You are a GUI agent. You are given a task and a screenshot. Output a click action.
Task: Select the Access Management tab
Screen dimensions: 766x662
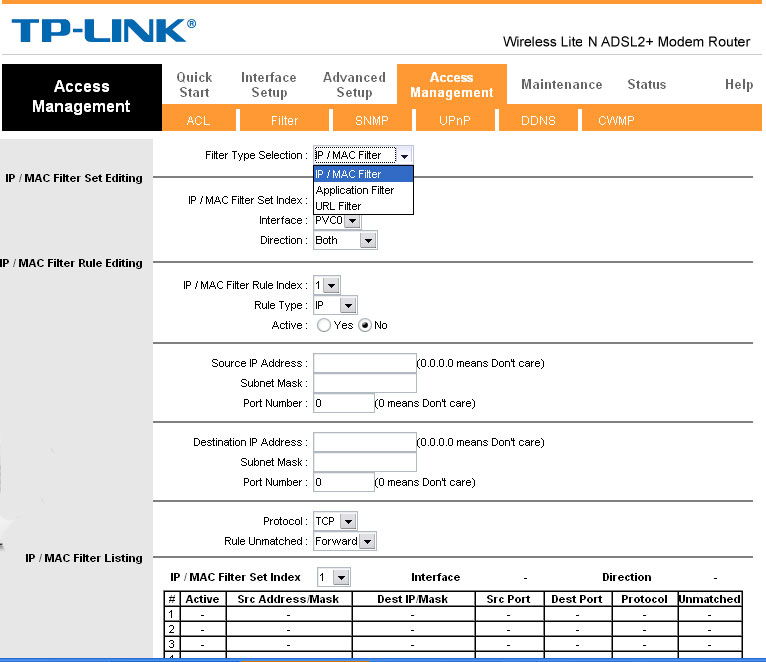451,85
